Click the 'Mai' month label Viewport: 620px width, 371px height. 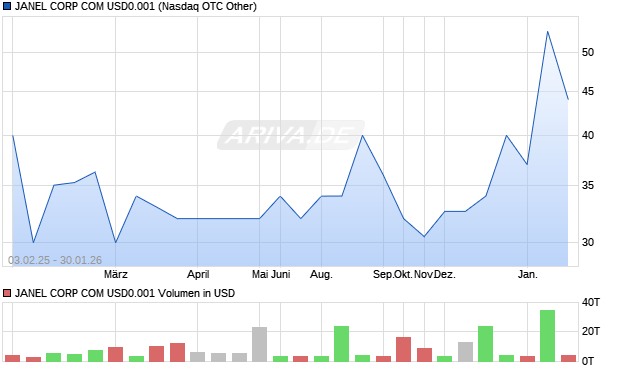pyautogui.click(x=260, y=274)
